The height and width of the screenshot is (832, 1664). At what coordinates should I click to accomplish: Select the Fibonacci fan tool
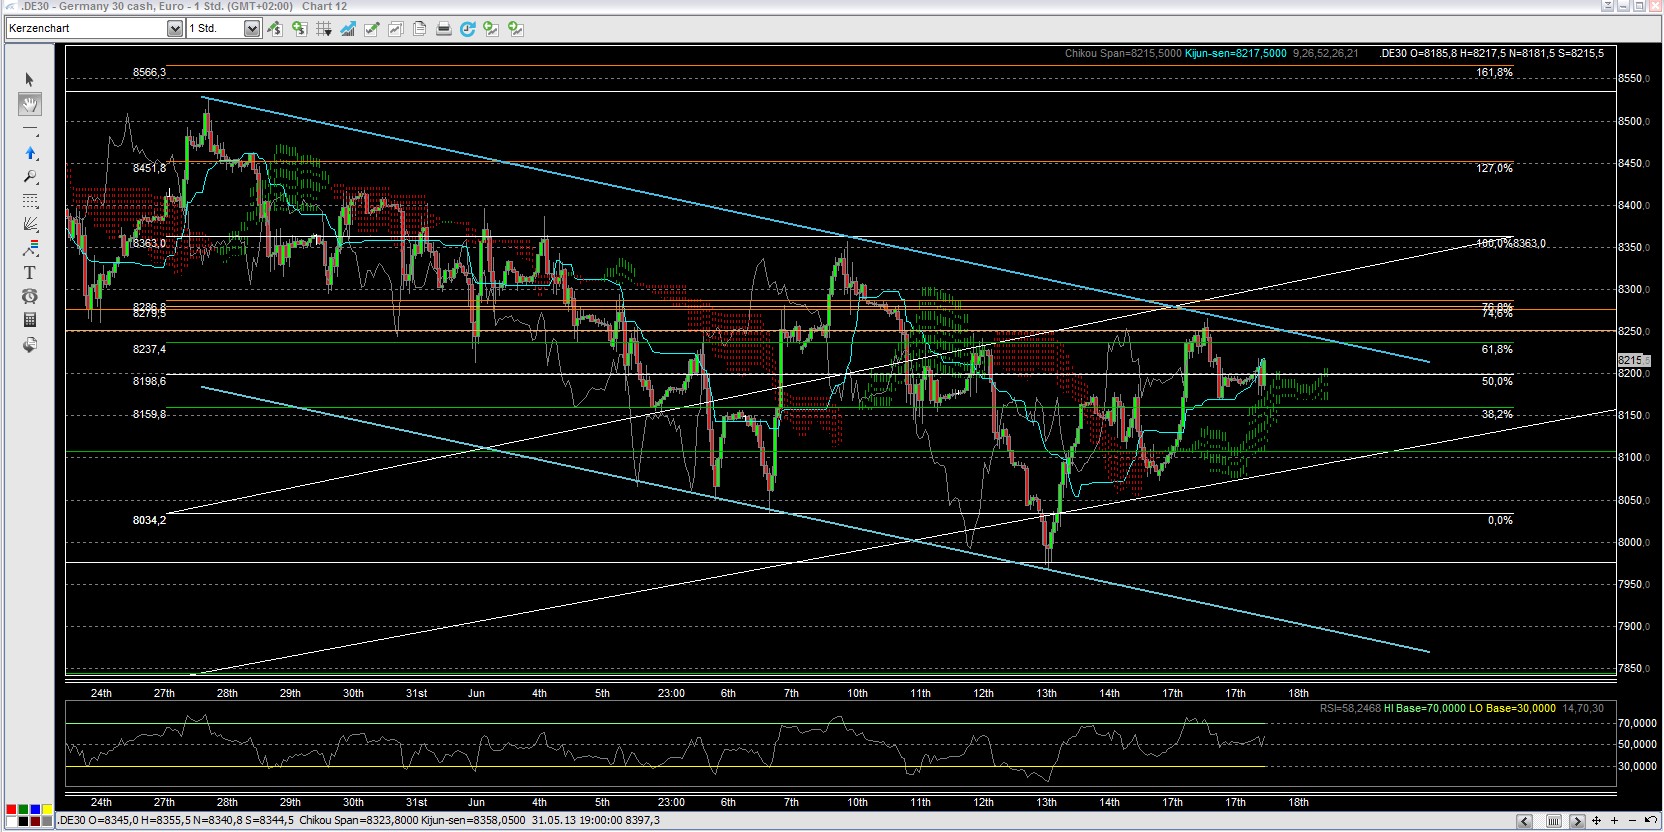point(30,224)
